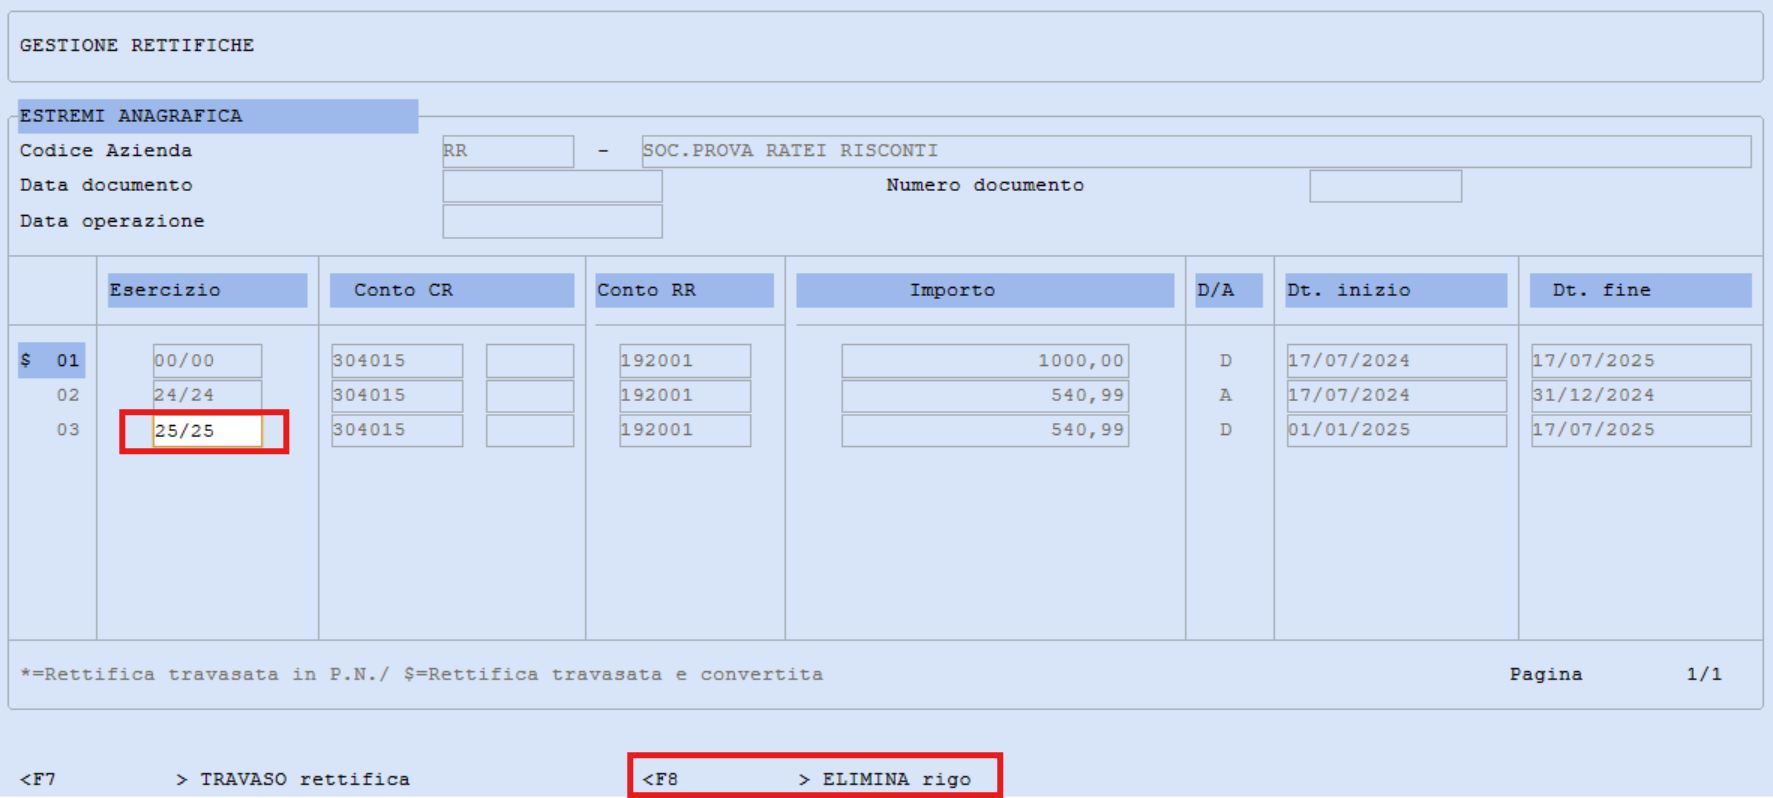Click Conto RR 192001 in row 01
The height and width of the screenshot is (798, 1773).
[x=685, y=361]
